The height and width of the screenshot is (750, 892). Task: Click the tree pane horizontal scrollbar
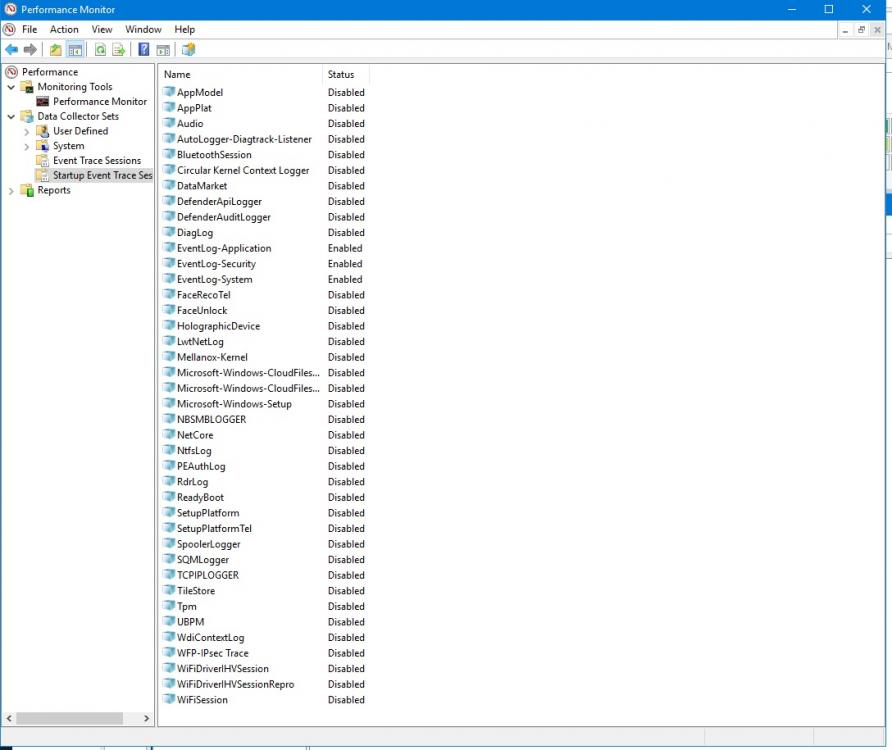70,718
